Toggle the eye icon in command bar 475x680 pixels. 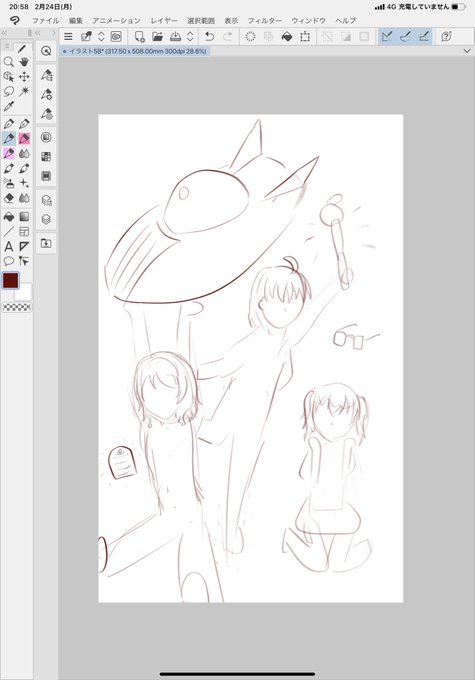116,36
